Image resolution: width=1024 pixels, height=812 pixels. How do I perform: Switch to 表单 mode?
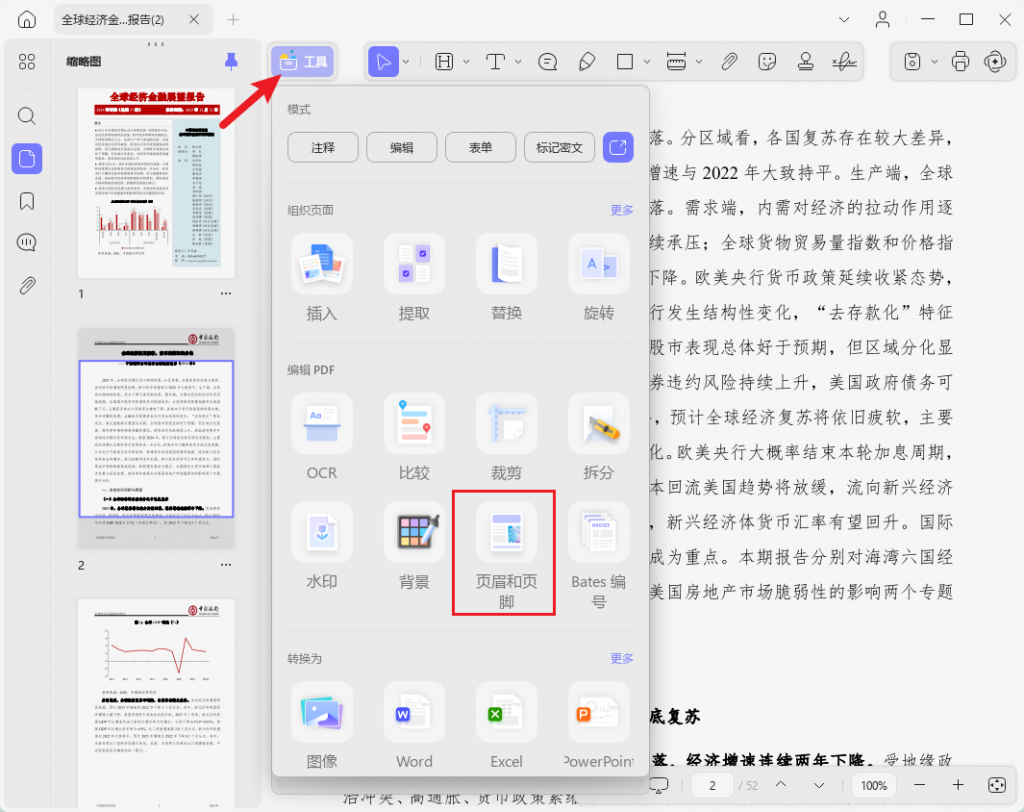point(481,147)
